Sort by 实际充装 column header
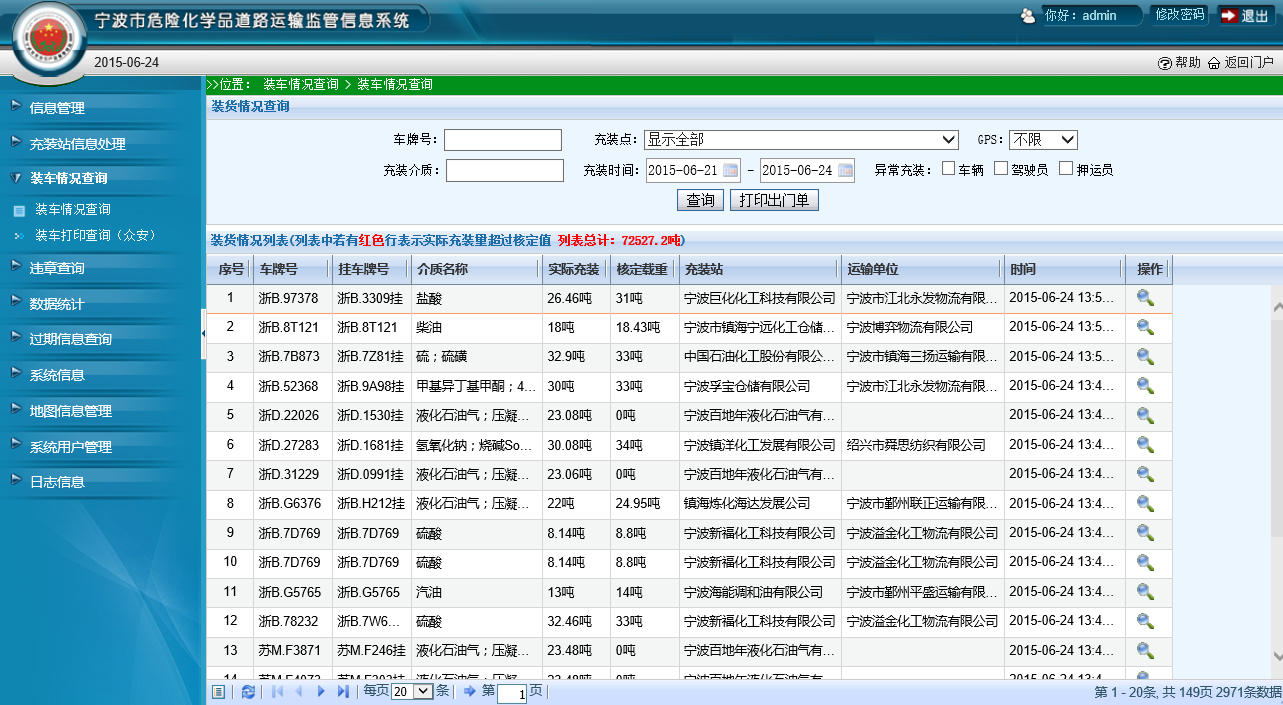The image size is (1283, 705). (x=575, y=270)
